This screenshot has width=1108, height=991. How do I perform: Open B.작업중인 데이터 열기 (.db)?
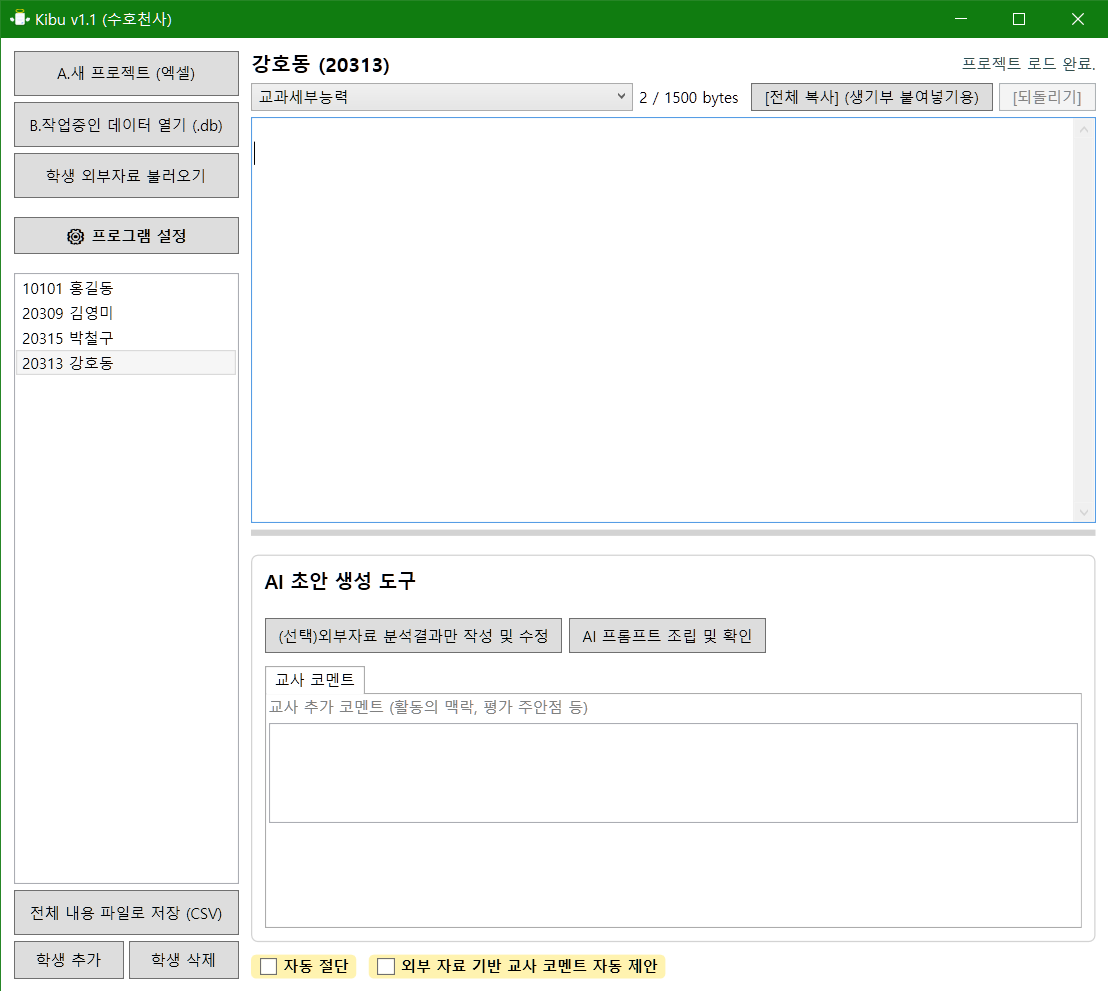126,125
